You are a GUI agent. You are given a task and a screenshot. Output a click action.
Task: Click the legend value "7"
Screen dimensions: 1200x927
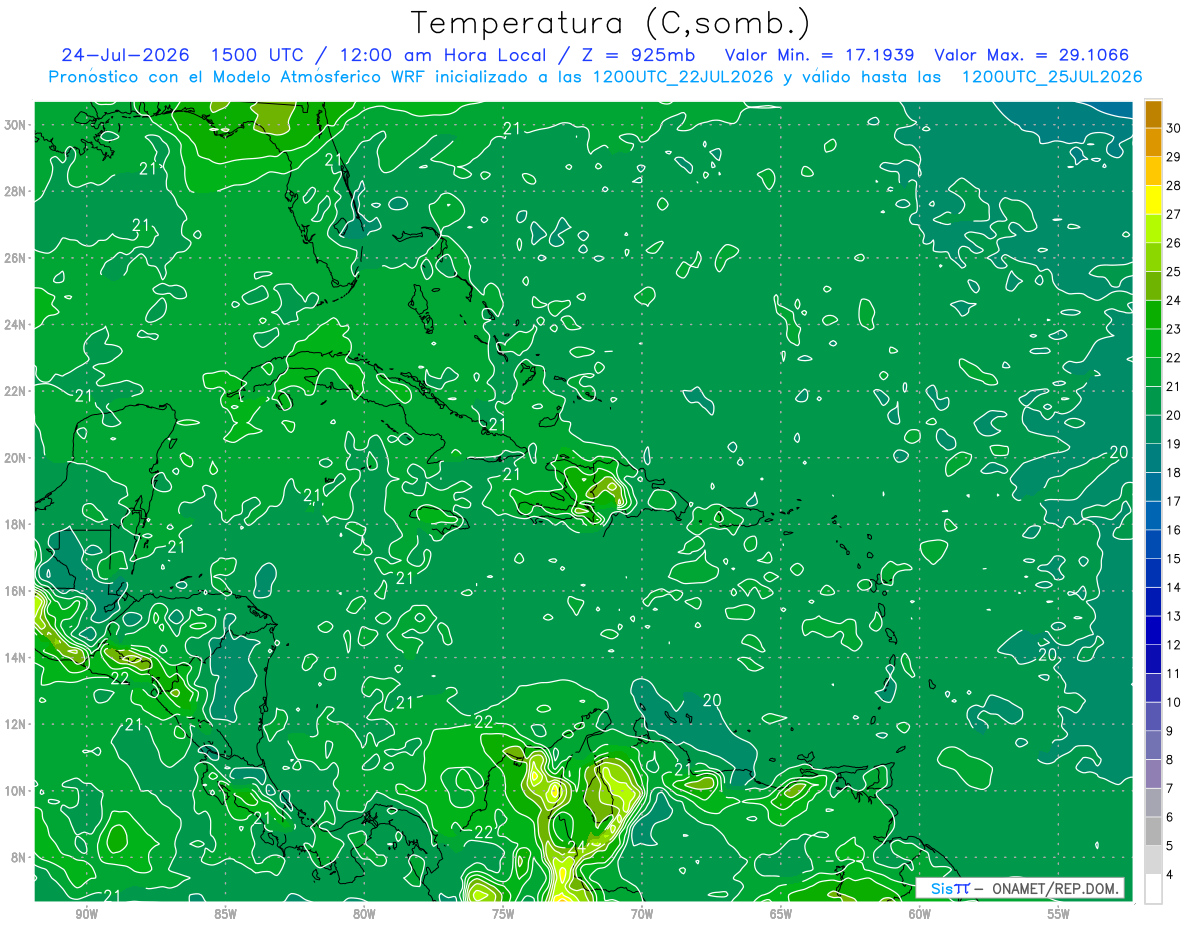(1170, 789)
